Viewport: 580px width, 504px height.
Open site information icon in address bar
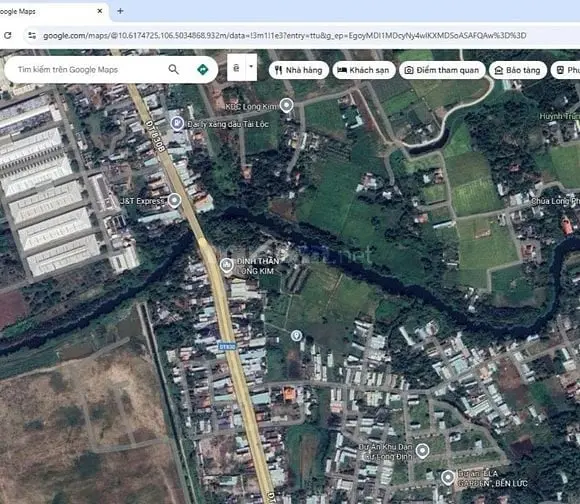tap(32, 35)
